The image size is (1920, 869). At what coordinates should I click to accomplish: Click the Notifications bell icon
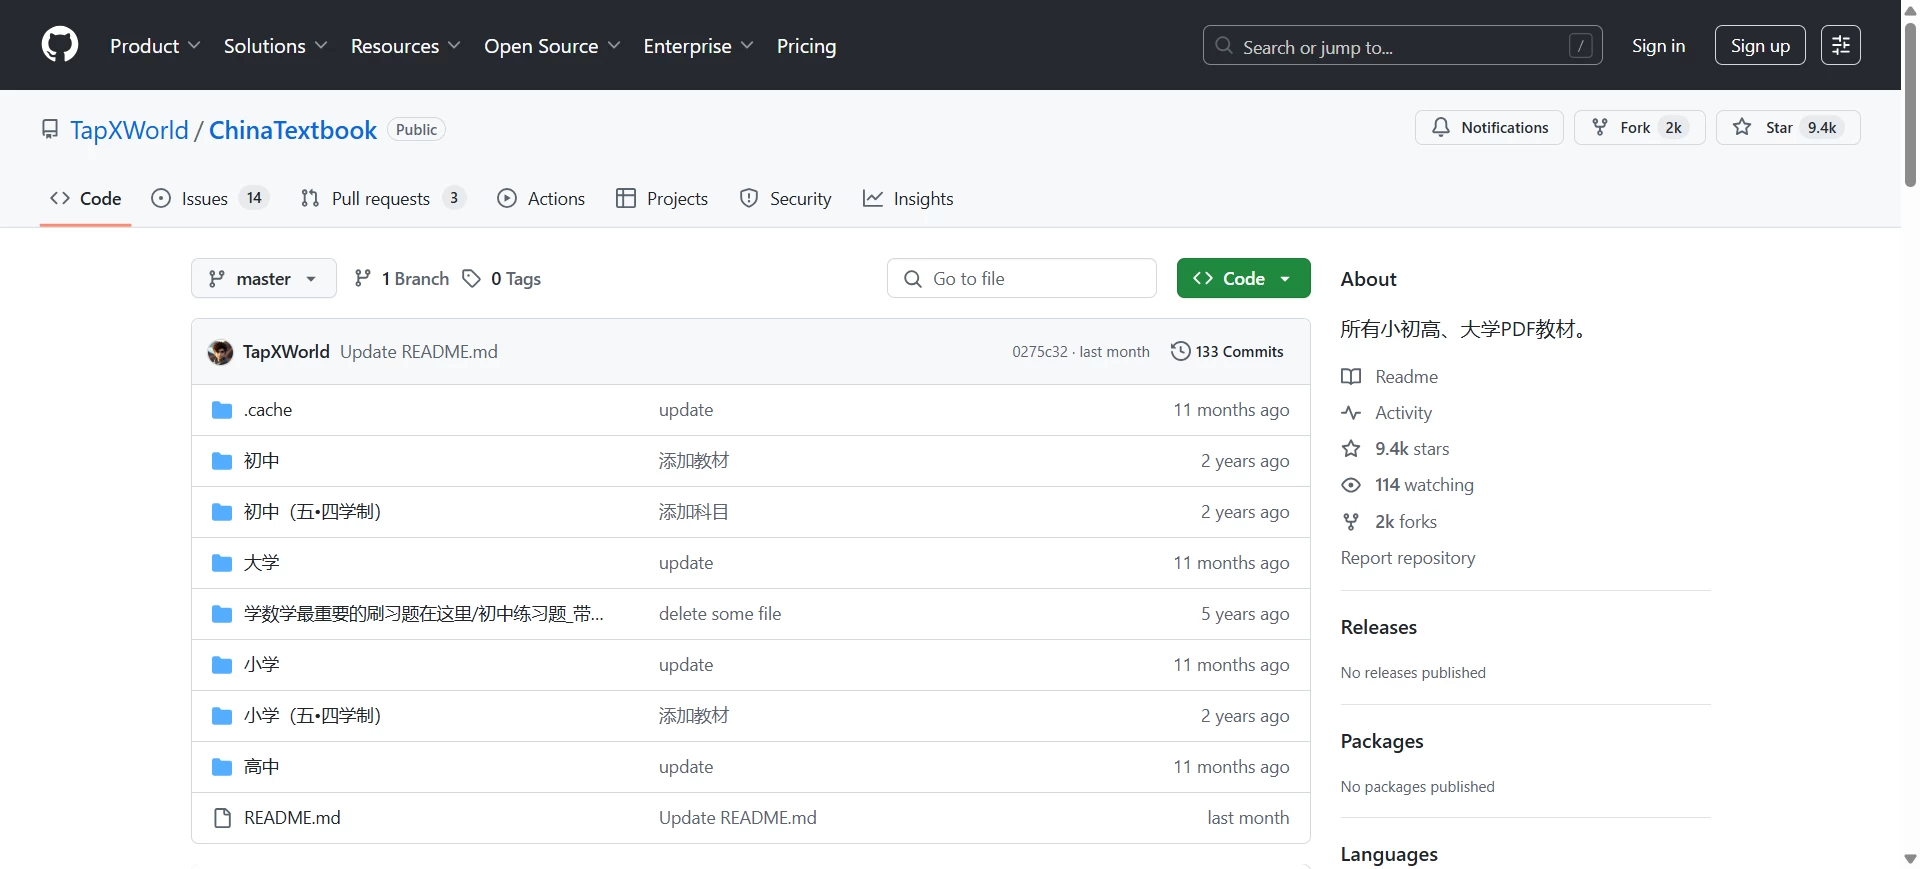(1441, 127)
